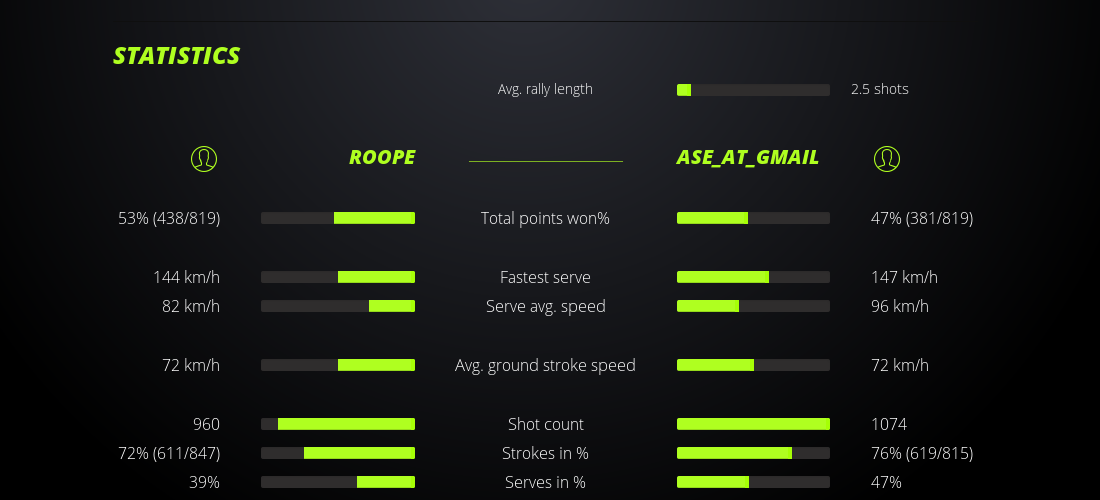Click ASE_AT_GMAIL's Shot count bar
Viewport: 1100px width, 500px height.
pos(753,424)
